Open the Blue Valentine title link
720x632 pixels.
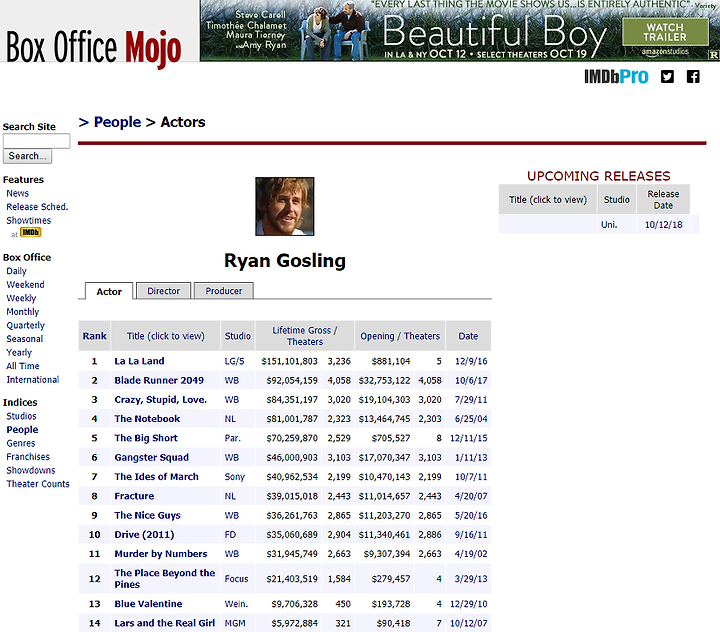click(x=148, y=604)
